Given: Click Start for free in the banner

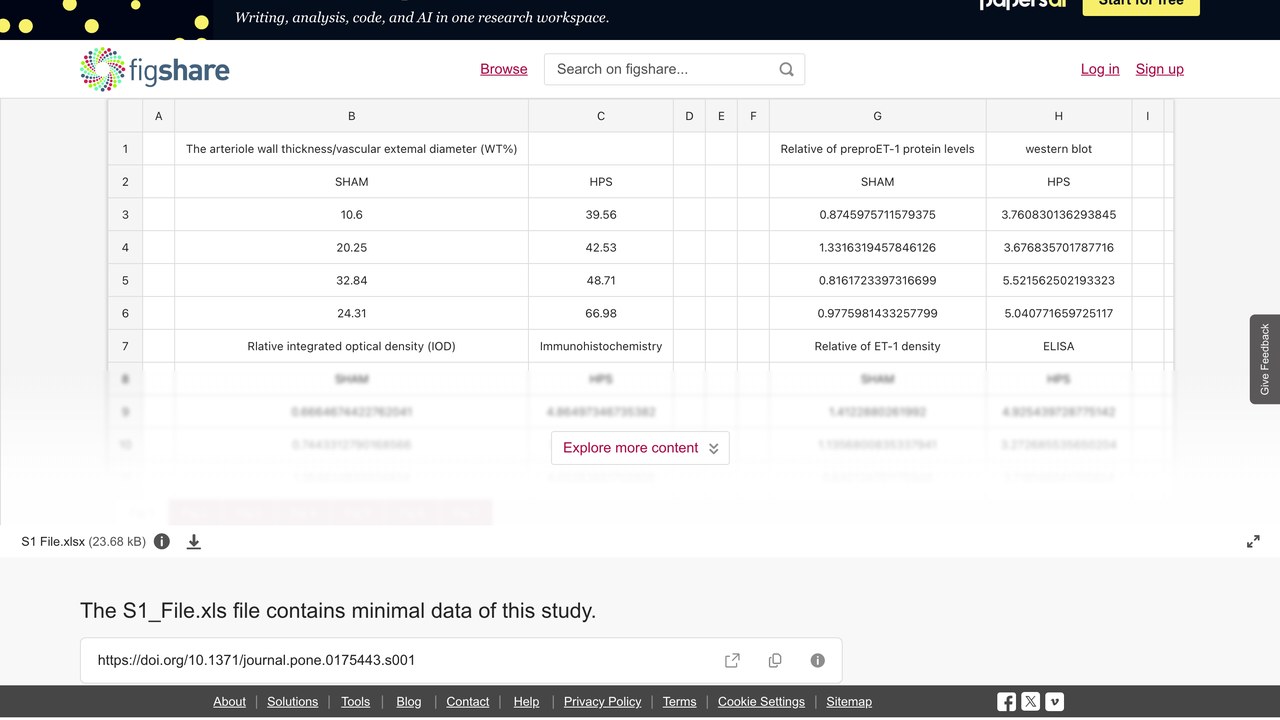Looking at the screenshot, I should tap(1141, 5).
